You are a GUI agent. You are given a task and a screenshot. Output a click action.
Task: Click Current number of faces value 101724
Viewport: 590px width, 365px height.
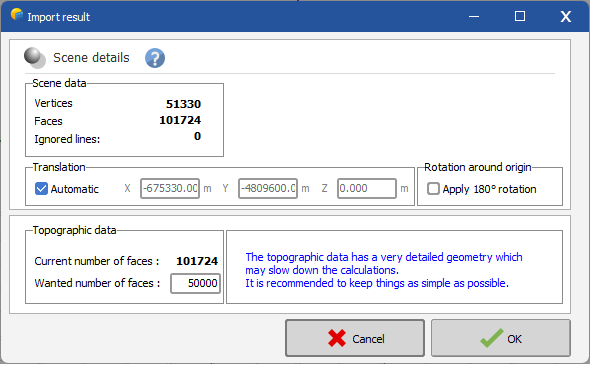(x=197, y=261)
